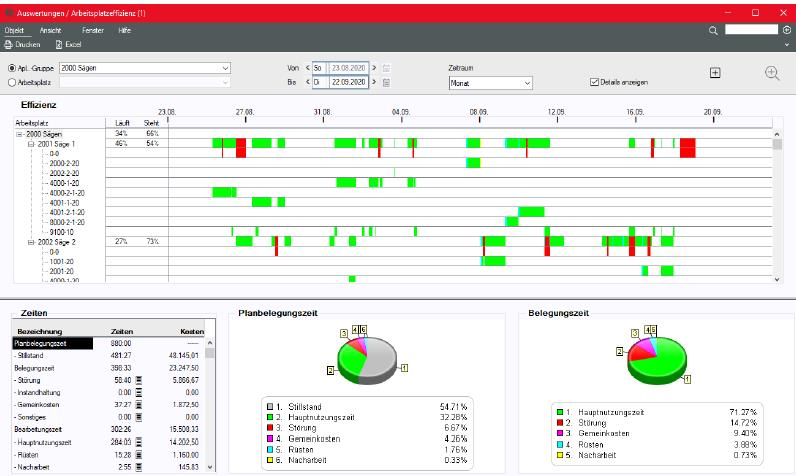Open calendar picker next to Bis date
The width and height of the screenshot is (796, 476).
click(x=387, y=82)
